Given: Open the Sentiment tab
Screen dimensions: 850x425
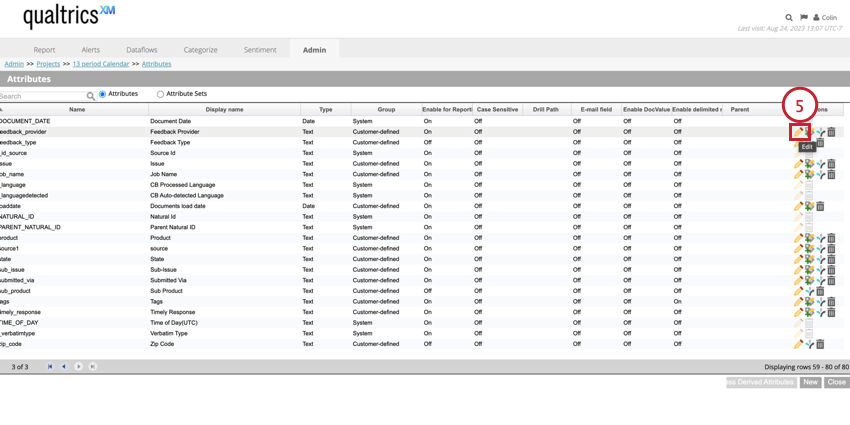Looking at the screenshot, I should click(x=260, y=50).
